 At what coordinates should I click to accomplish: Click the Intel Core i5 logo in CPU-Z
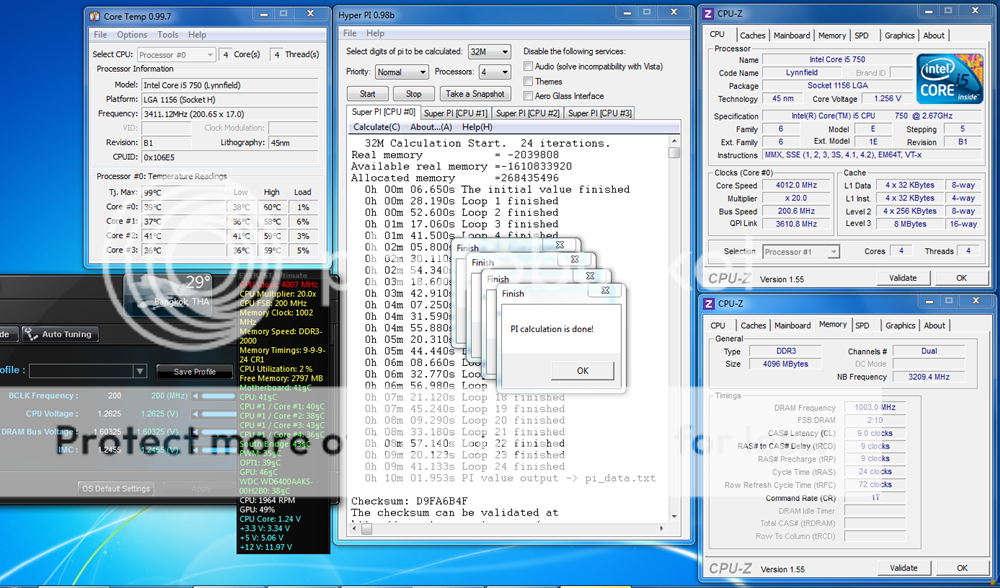[x=948, y=79]
